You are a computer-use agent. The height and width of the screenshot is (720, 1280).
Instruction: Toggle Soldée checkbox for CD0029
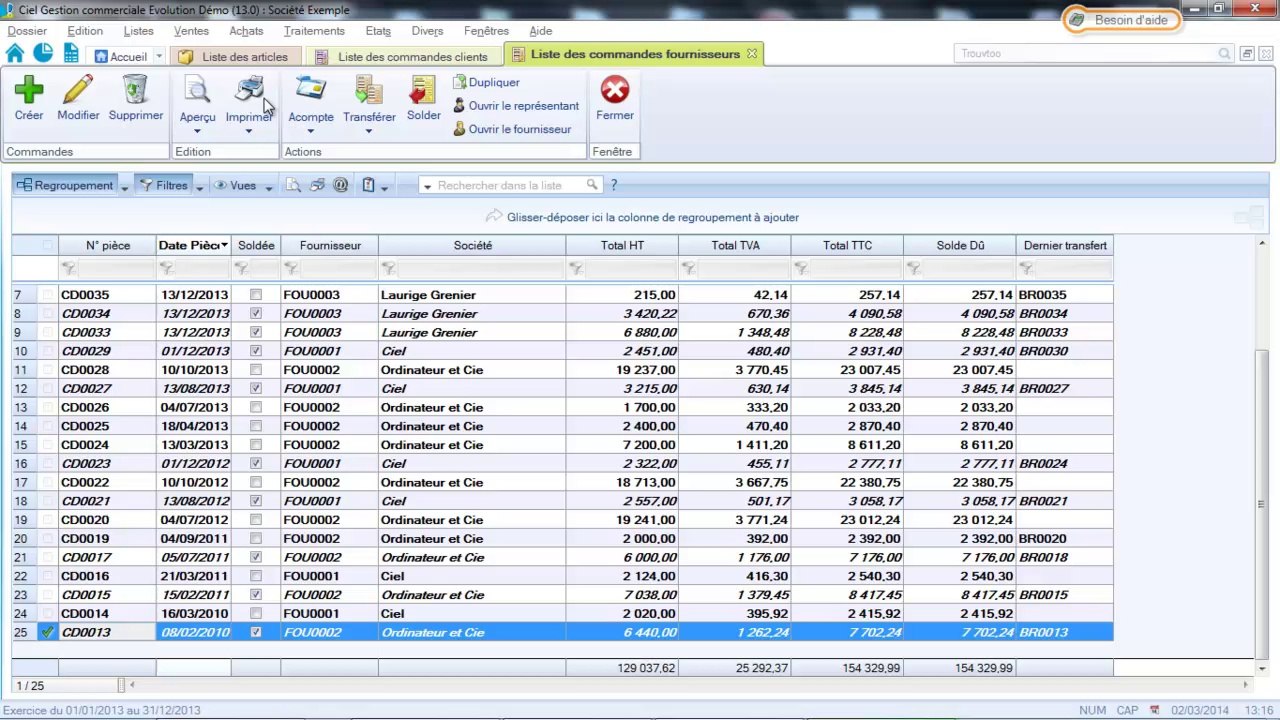coord(256,351)
